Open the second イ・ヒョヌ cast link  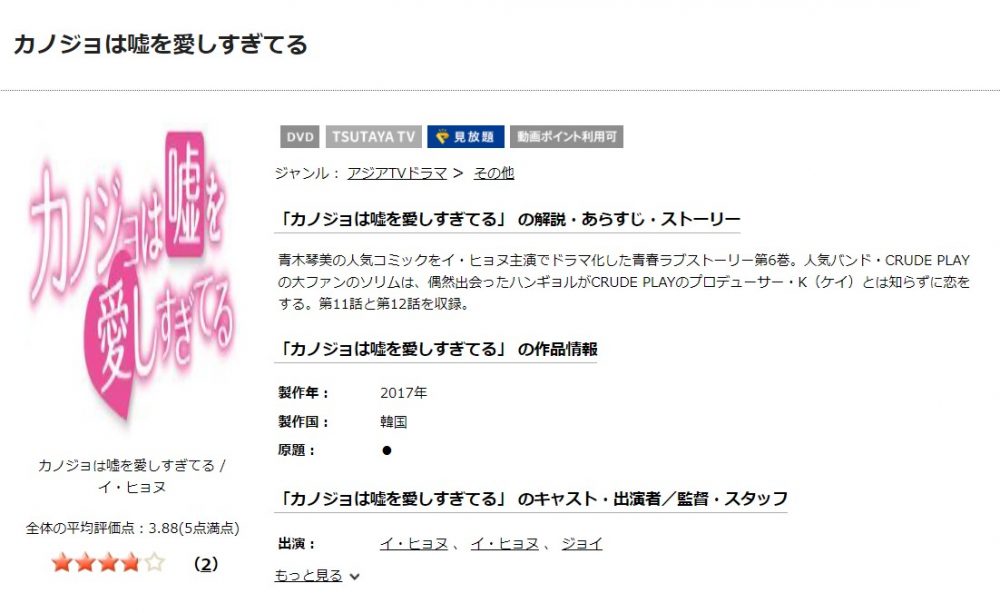(x=504, y=543)
